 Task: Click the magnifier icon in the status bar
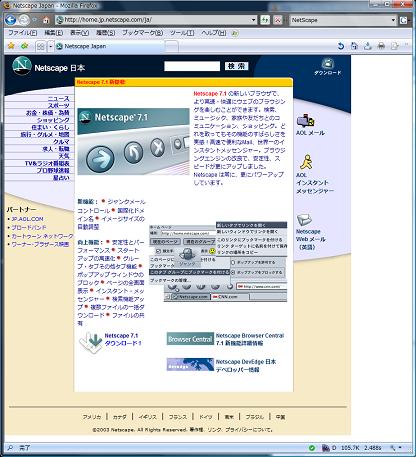pos(10,448)
